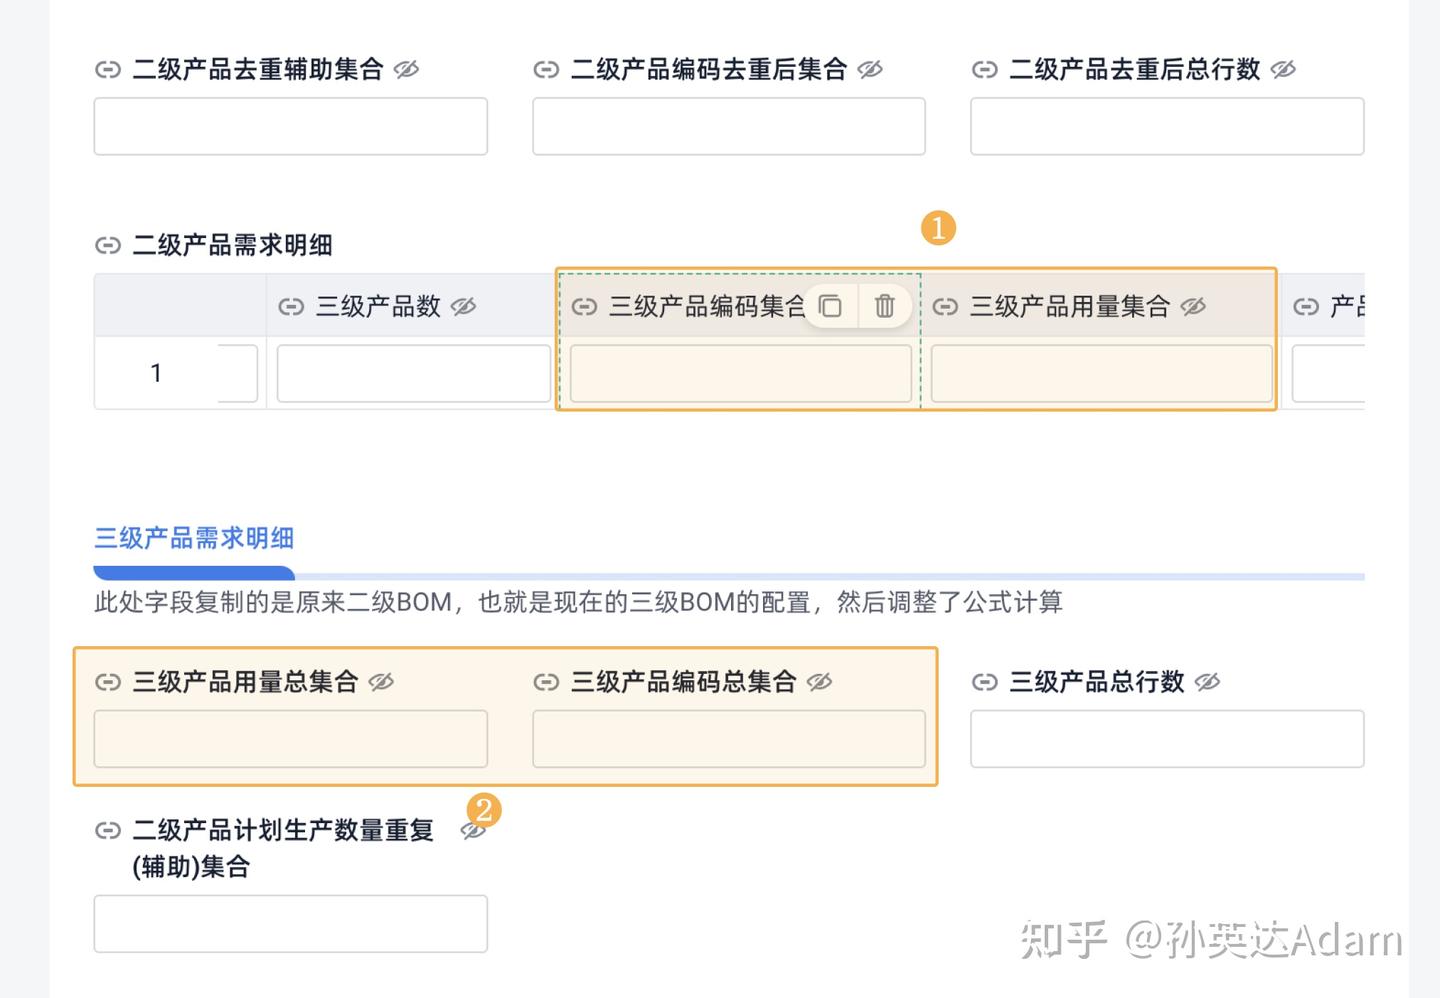
Task: Select the link icon on 三级产品数 column
Action: point(289,306)
